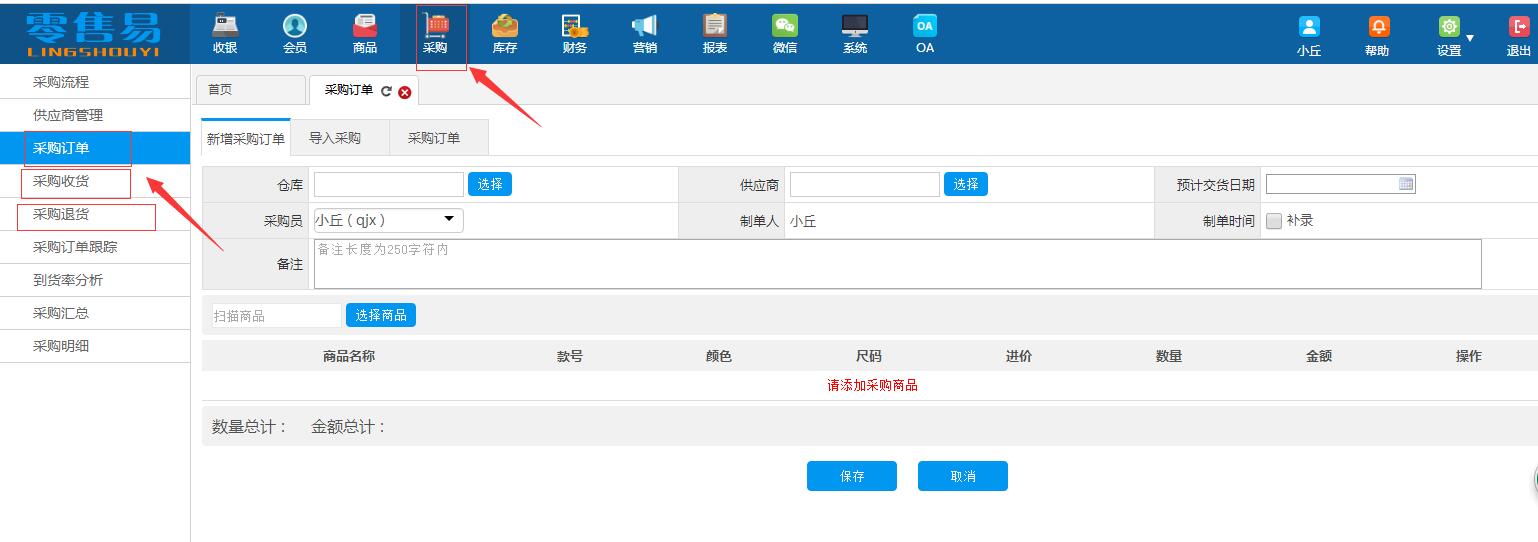The image size is (1538, 542).
Task: Click the 帮助 help bell icon
Action: click(x=1378, y=28)
